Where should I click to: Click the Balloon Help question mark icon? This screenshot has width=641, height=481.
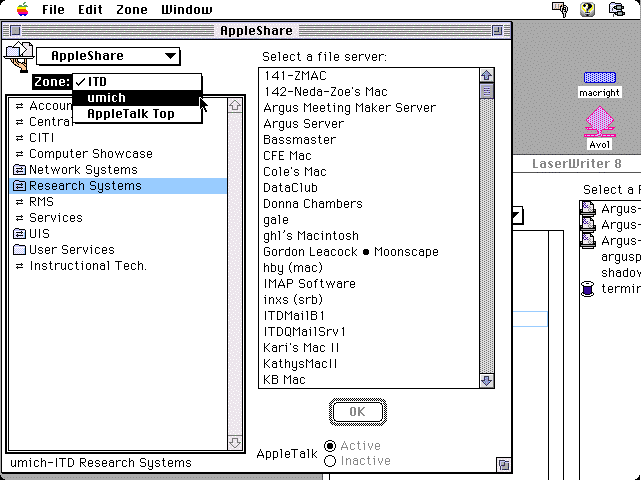point(588,9)
